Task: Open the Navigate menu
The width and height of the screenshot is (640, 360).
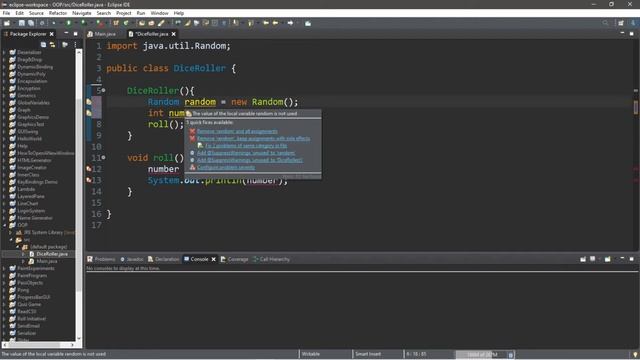Action: coord(82,13)
